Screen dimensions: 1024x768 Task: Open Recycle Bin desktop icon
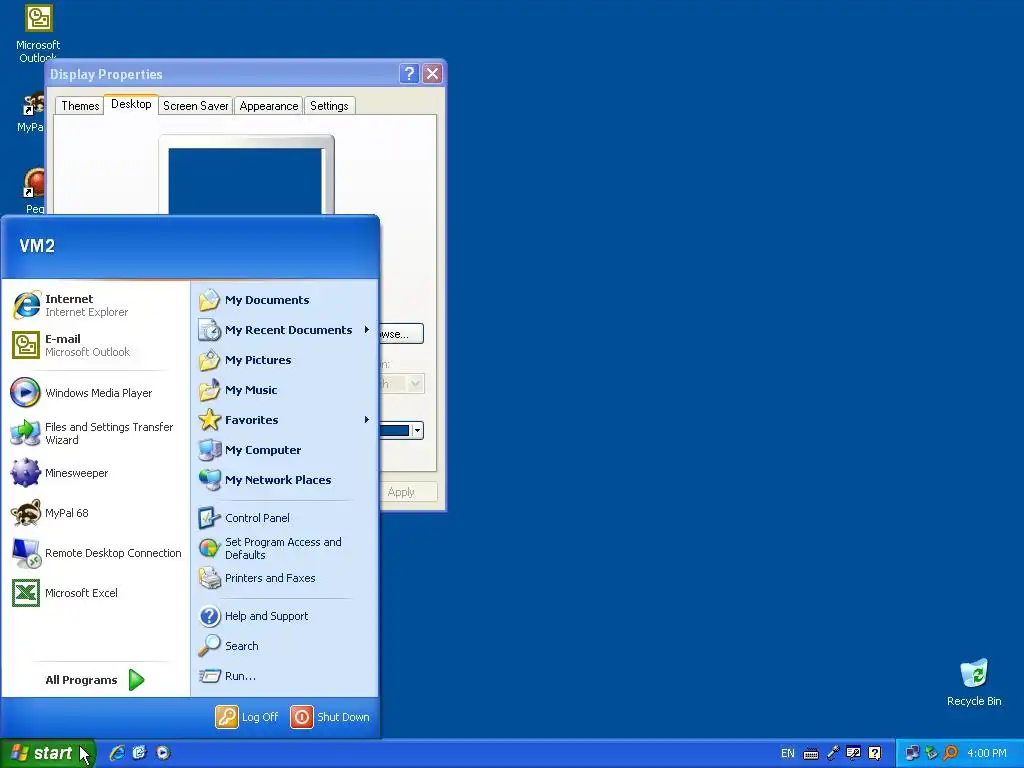click(974, 682)
